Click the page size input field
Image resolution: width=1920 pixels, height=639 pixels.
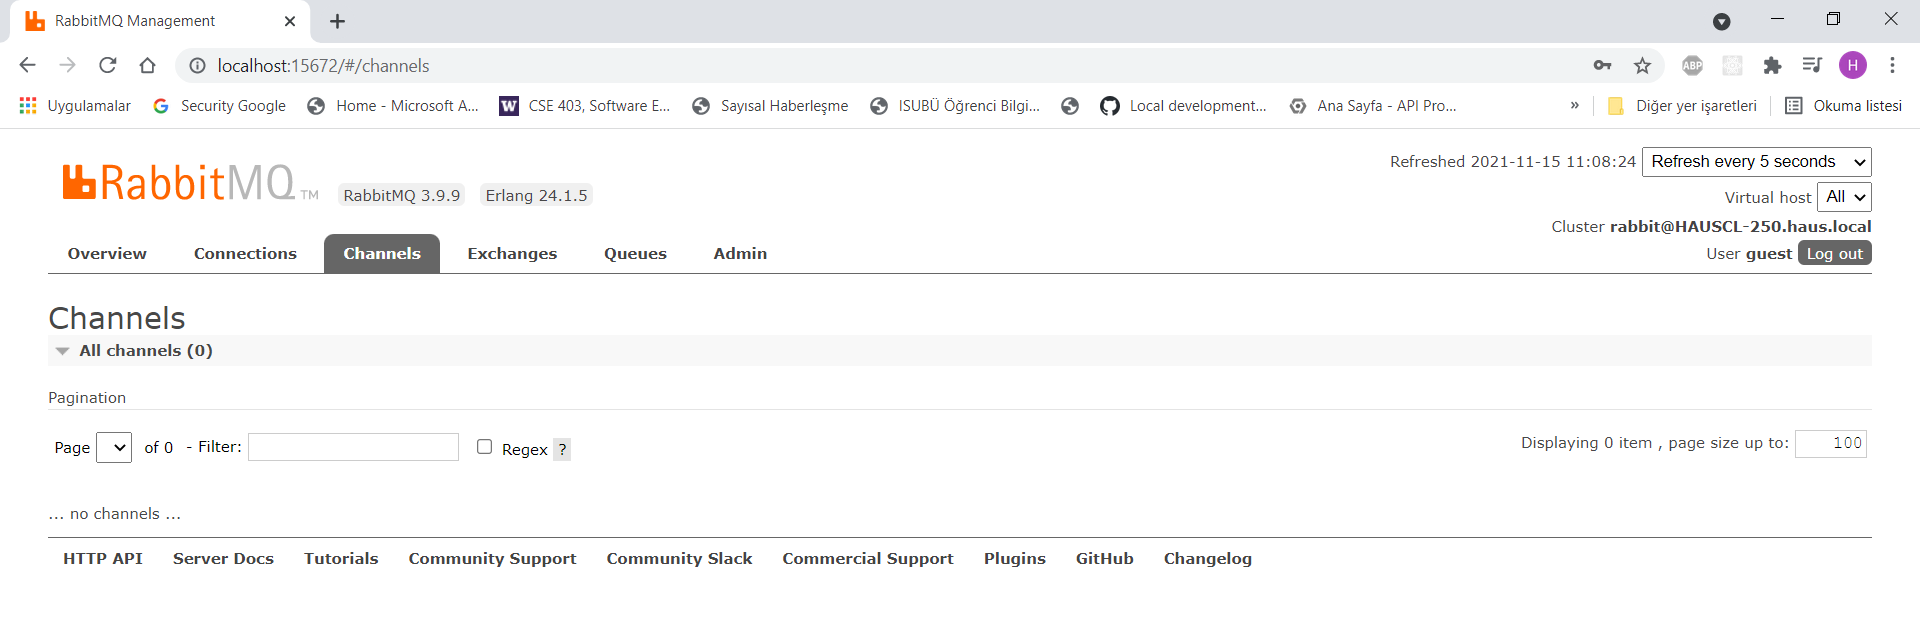click(x=1830, y=443)
